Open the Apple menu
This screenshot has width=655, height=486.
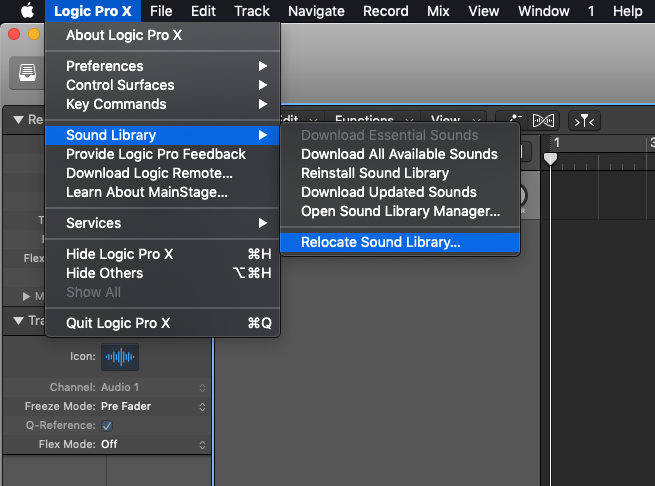tap(27, 11)
